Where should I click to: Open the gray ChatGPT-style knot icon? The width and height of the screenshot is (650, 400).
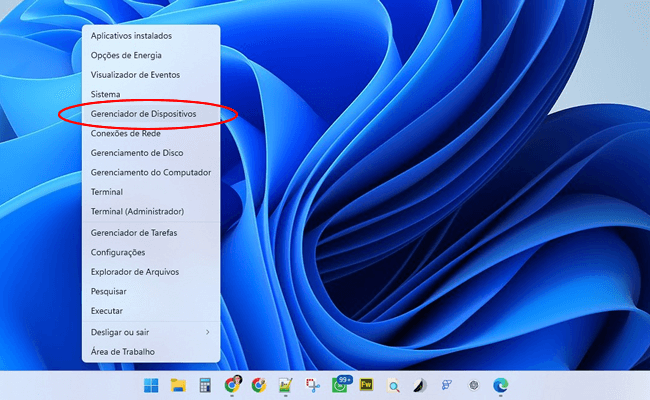point(474,385)
